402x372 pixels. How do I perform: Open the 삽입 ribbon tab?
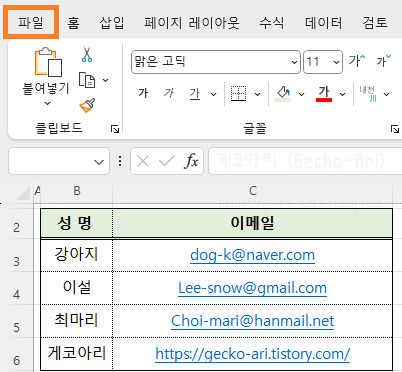click(112, 23)
